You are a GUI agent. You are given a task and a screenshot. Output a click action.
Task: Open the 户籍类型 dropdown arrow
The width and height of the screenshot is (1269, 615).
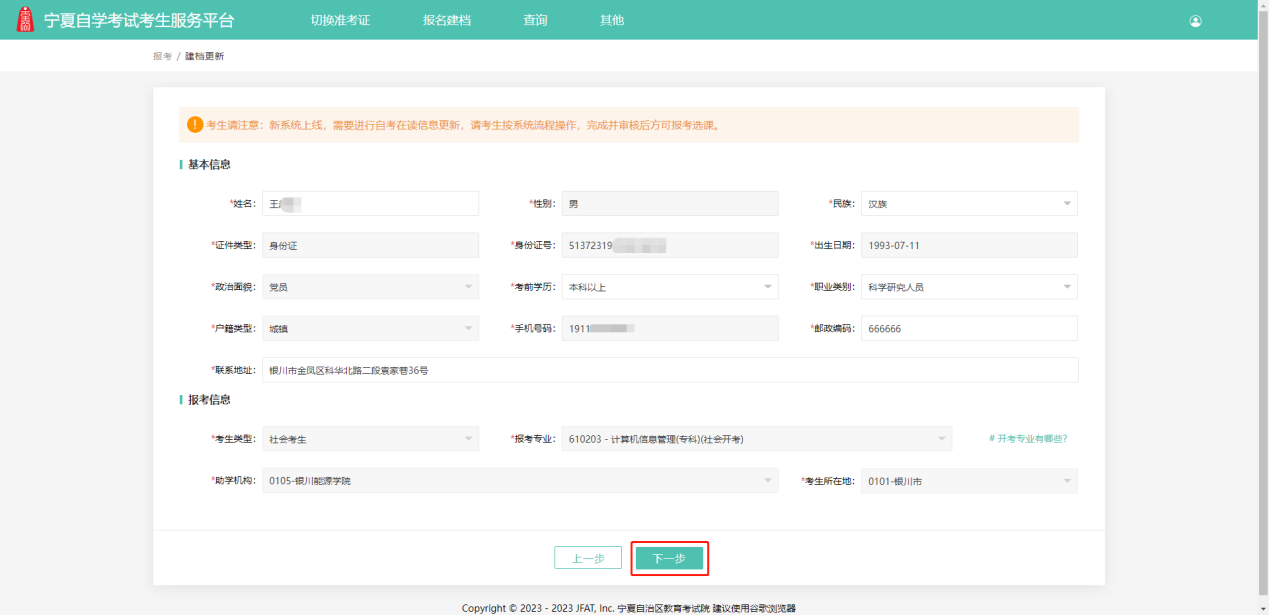coord(468,328)
